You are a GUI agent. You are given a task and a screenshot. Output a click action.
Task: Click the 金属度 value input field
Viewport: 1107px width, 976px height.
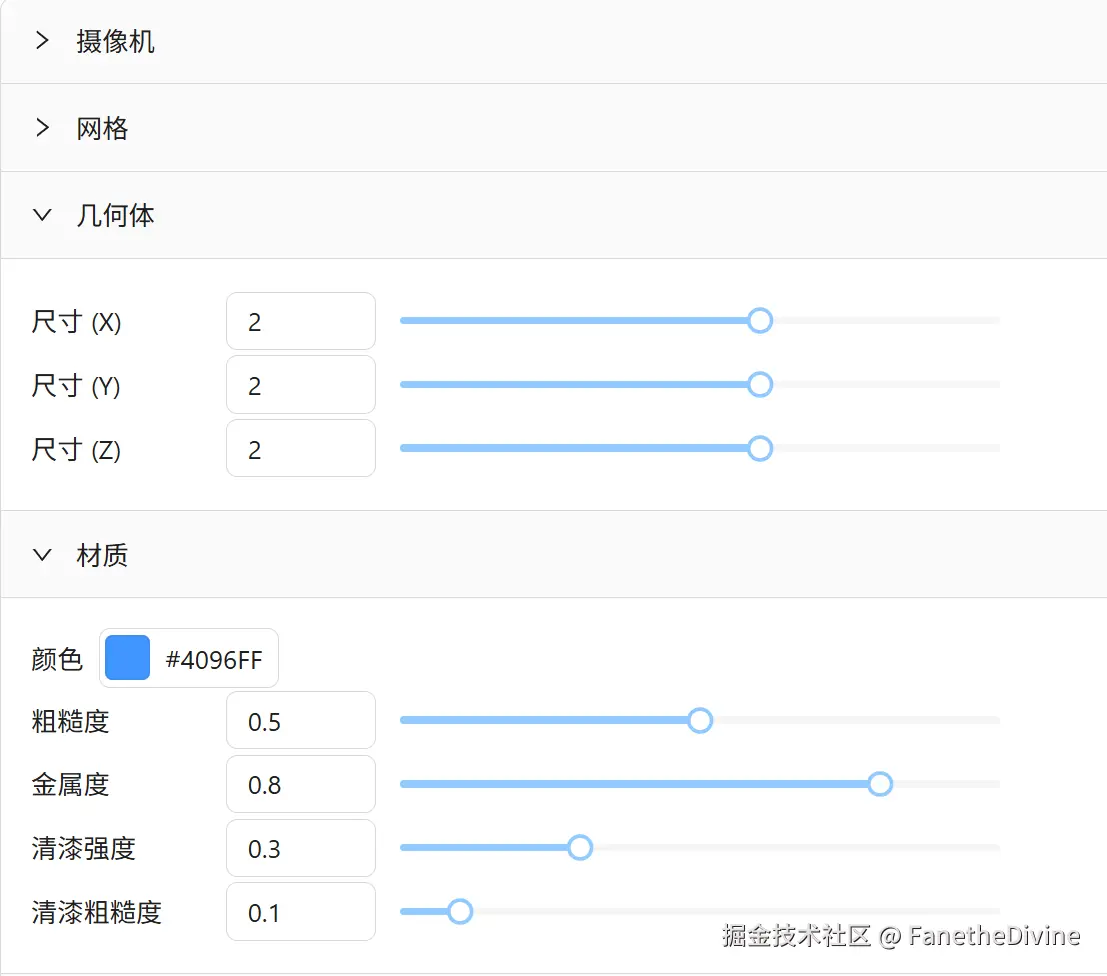301,785
